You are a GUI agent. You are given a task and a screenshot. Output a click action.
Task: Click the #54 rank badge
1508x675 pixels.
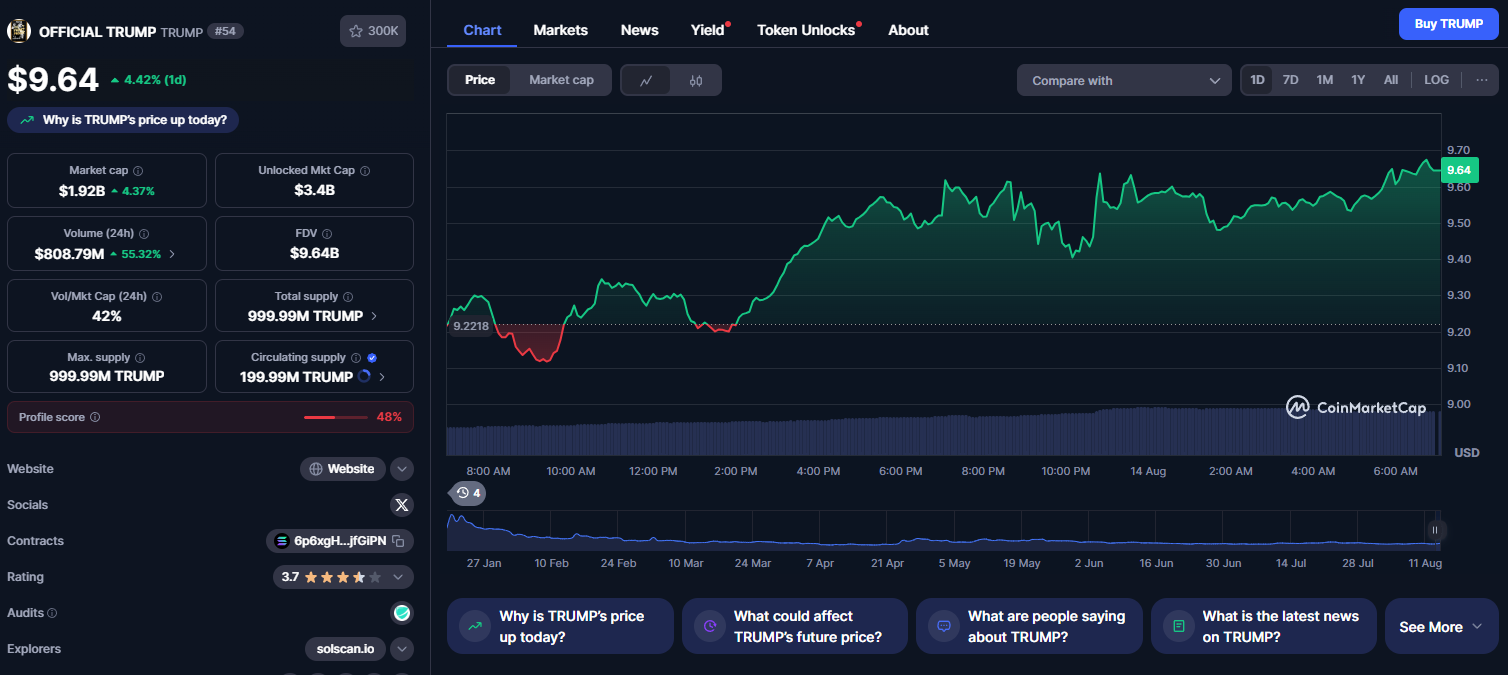(x=225, y=31)
